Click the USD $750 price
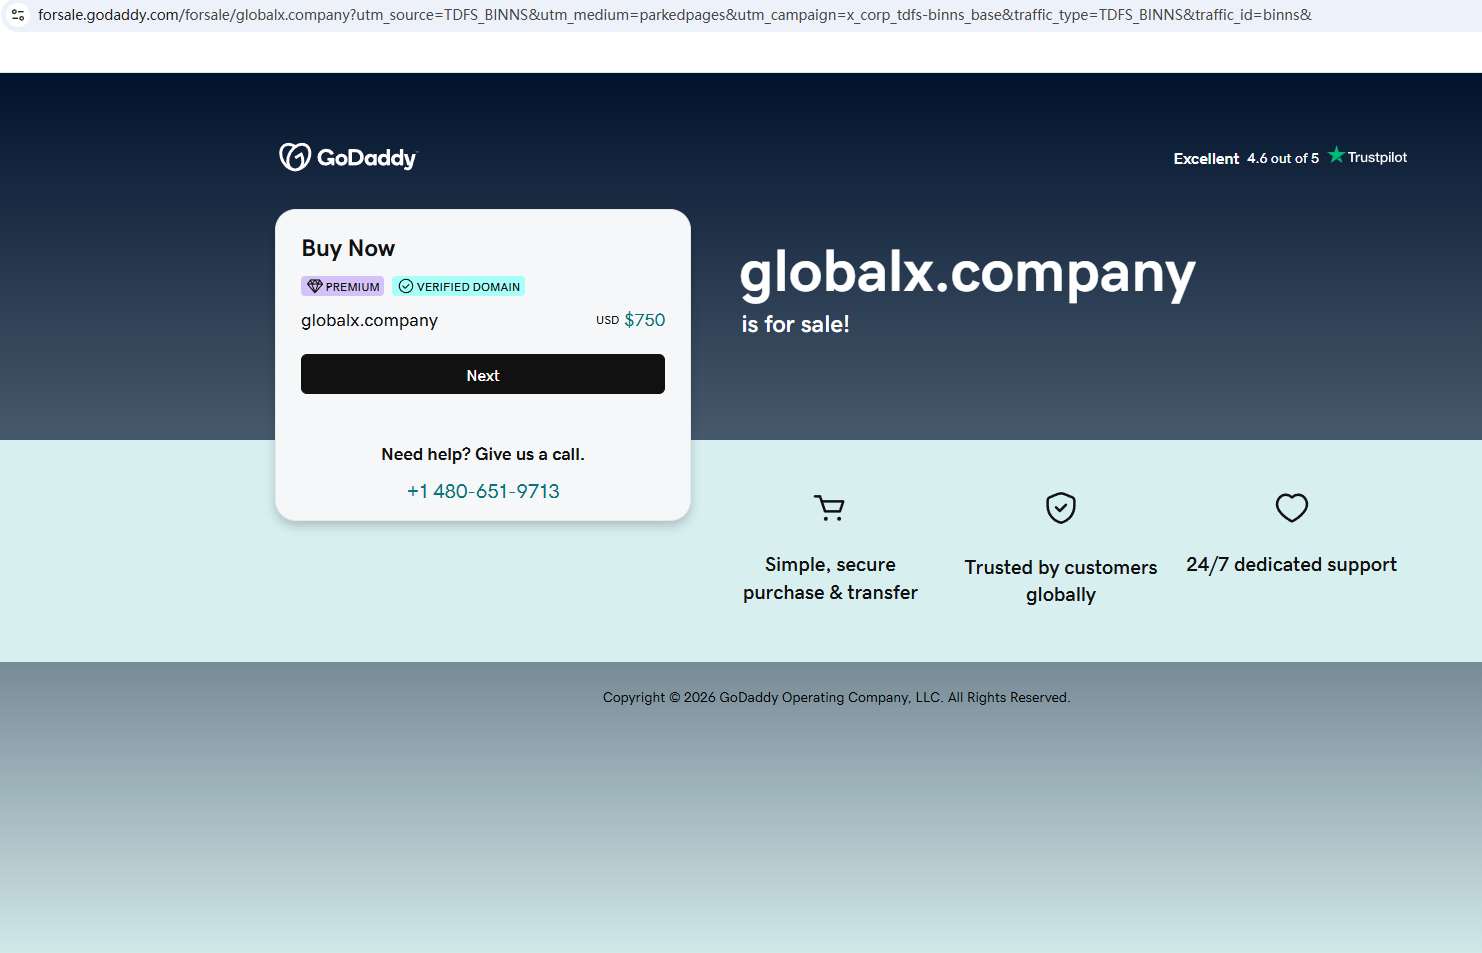Image resolution: width=1482 pixels, height=953 pixels. pos(631,320)
